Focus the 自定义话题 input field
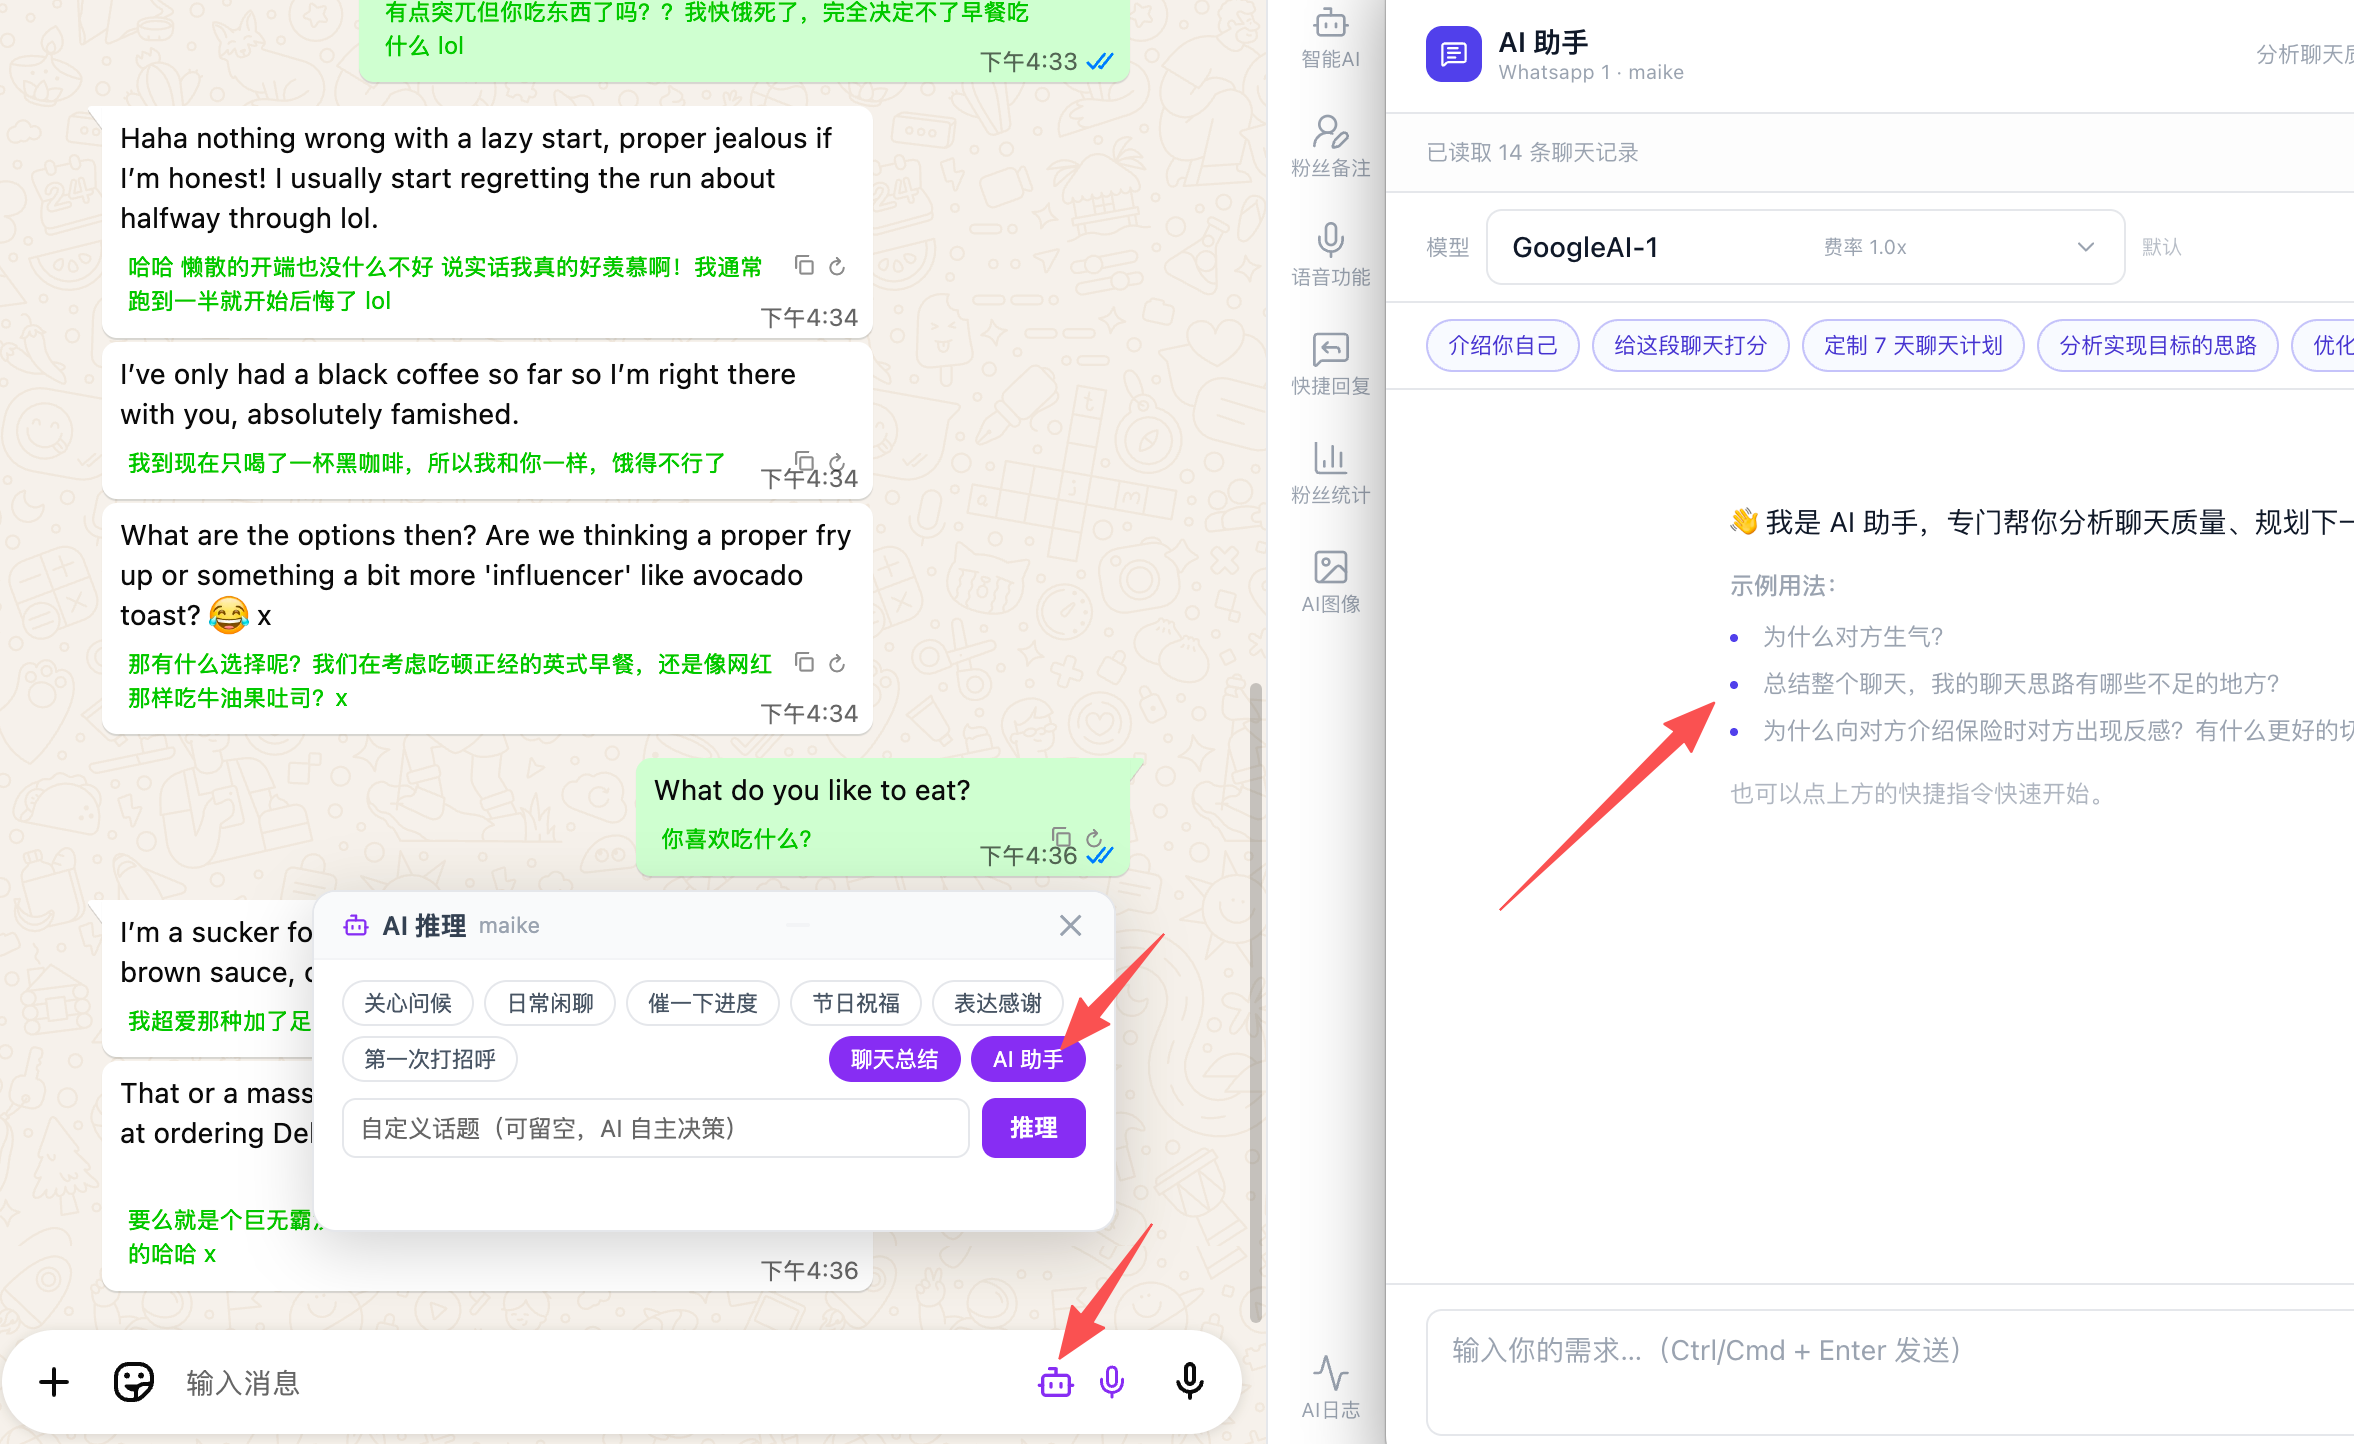 (x=656, y=1128)
